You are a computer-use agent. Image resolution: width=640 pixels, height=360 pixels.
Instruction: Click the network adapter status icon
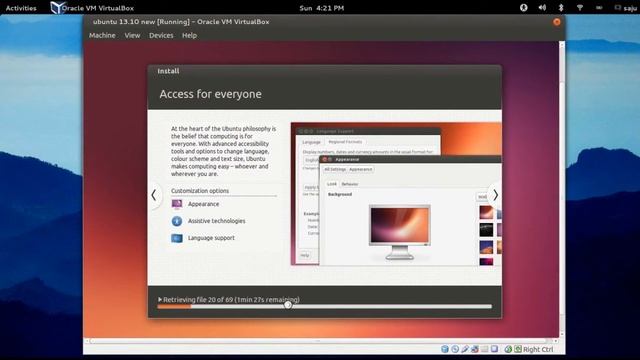point(475,349)
